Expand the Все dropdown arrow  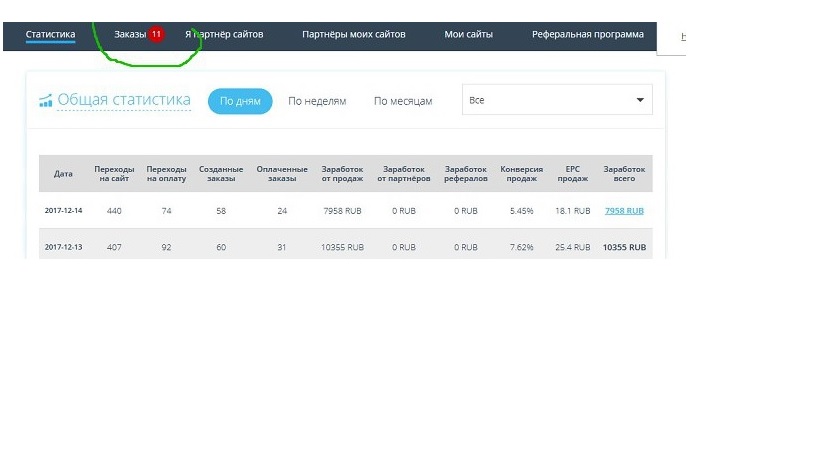(x=640, y=100)
